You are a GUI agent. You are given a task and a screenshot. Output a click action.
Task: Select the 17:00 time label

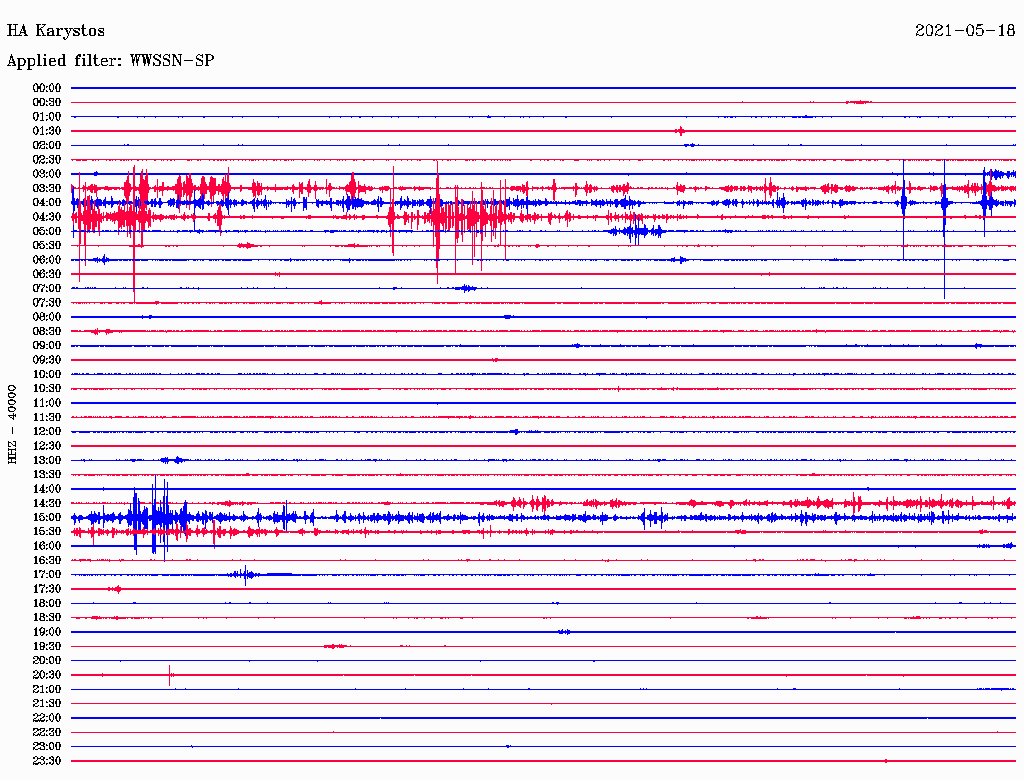(47, 575)
